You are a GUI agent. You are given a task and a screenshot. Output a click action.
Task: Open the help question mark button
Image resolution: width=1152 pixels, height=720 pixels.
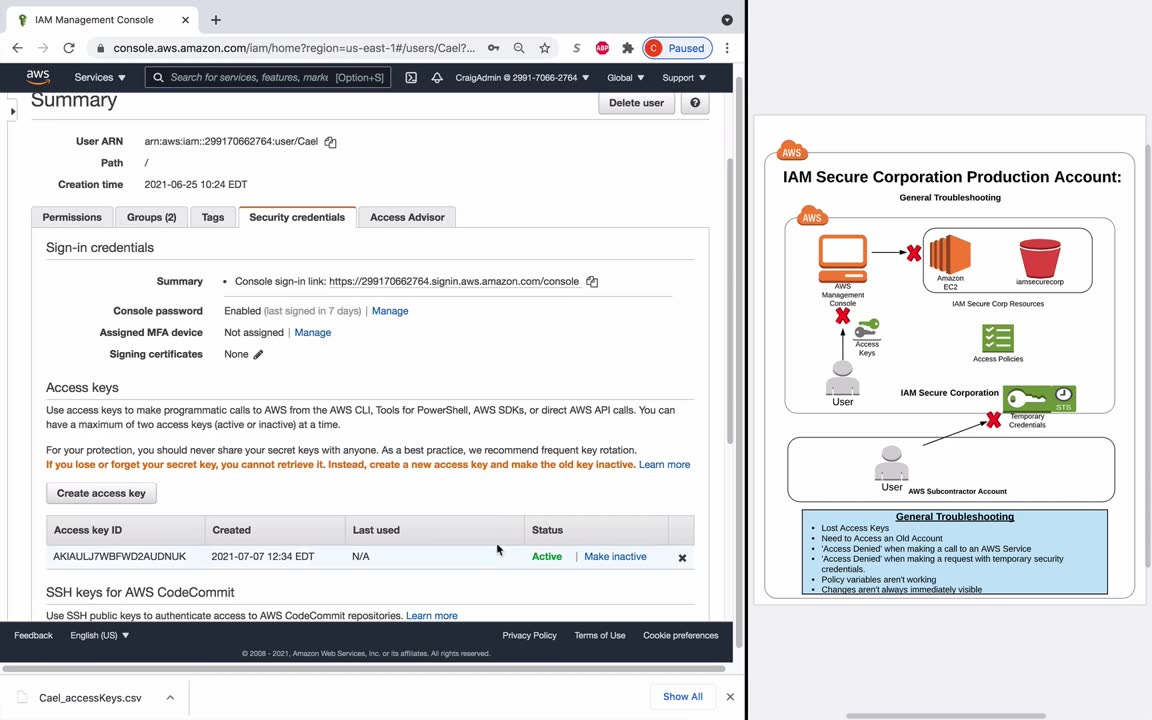pos(695,103)
